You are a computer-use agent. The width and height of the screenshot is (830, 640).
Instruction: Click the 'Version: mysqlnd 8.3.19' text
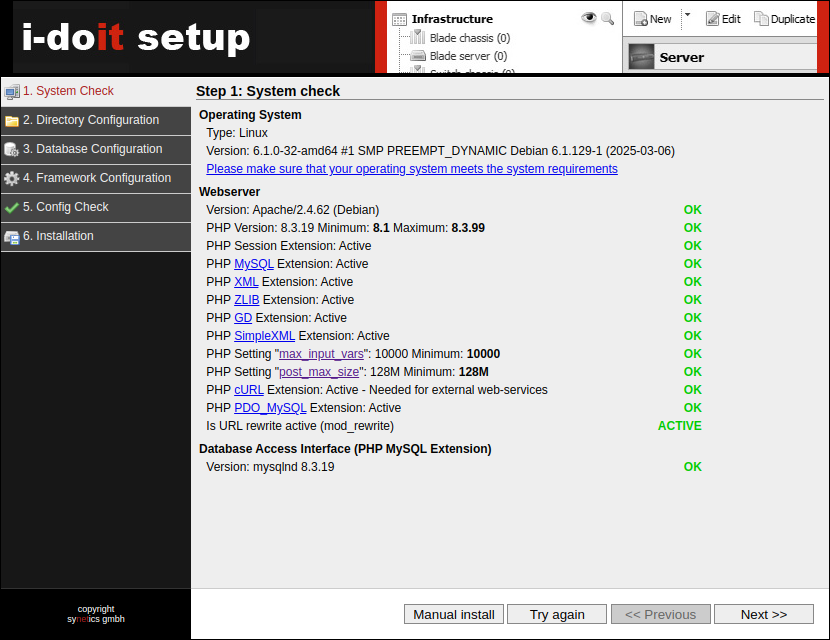pyautogui.click(x=270, y=467)
